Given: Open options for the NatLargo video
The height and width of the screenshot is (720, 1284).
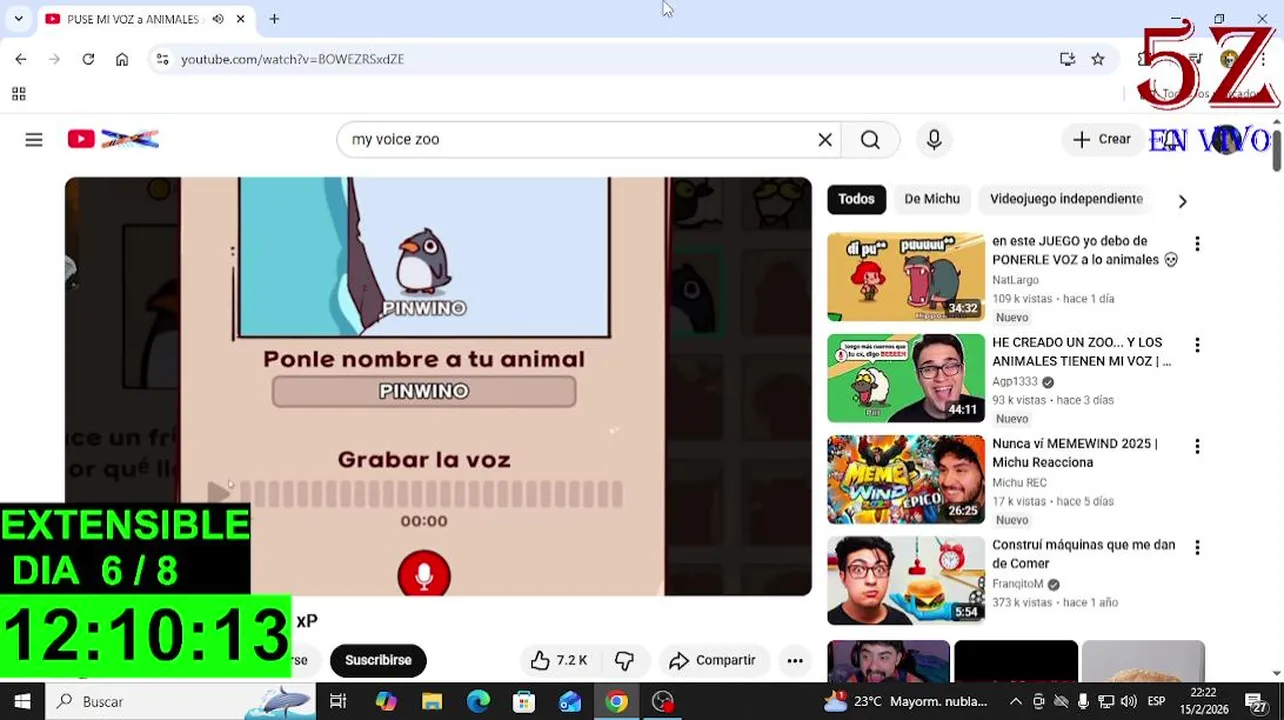Looking at the screenshot, I should (1197, 244).
